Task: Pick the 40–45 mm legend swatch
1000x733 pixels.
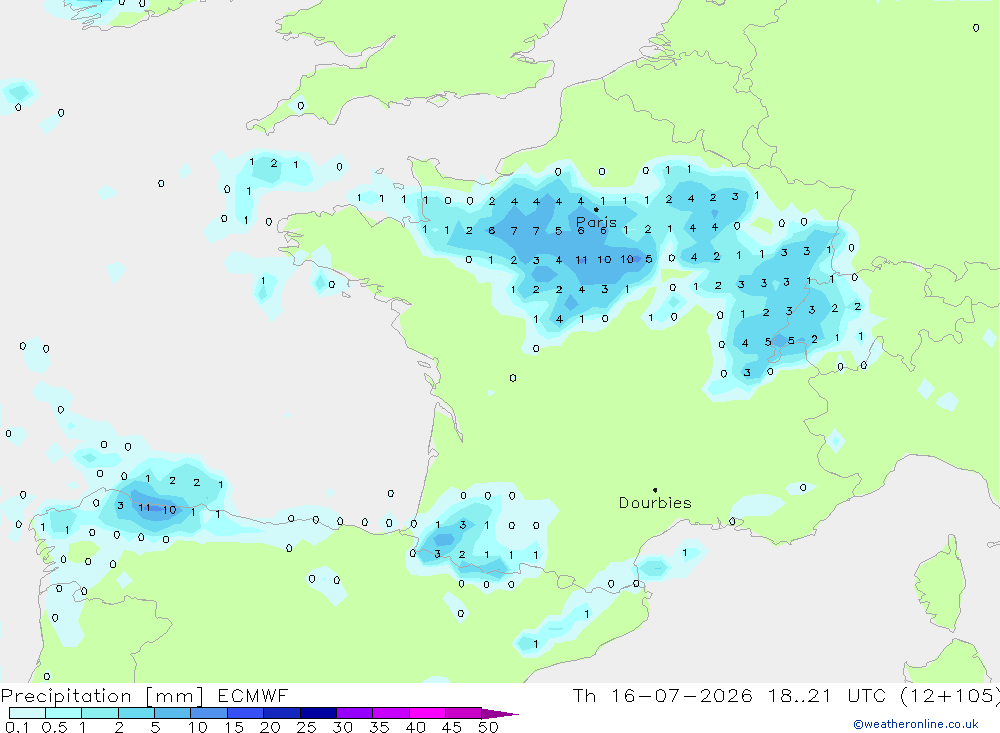Action: pos(427,713)
